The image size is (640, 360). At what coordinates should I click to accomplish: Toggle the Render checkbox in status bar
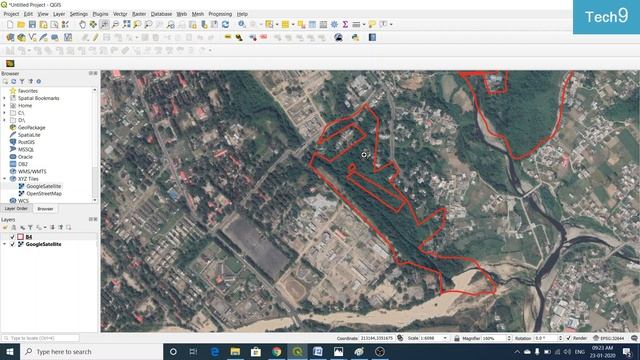pyautogui.click(x=569, y=338)
